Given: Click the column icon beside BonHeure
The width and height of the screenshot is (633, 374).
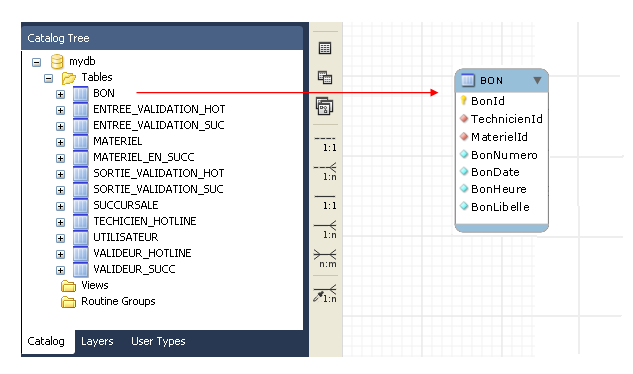Looking at the screenshot, I should pos(464,189).
